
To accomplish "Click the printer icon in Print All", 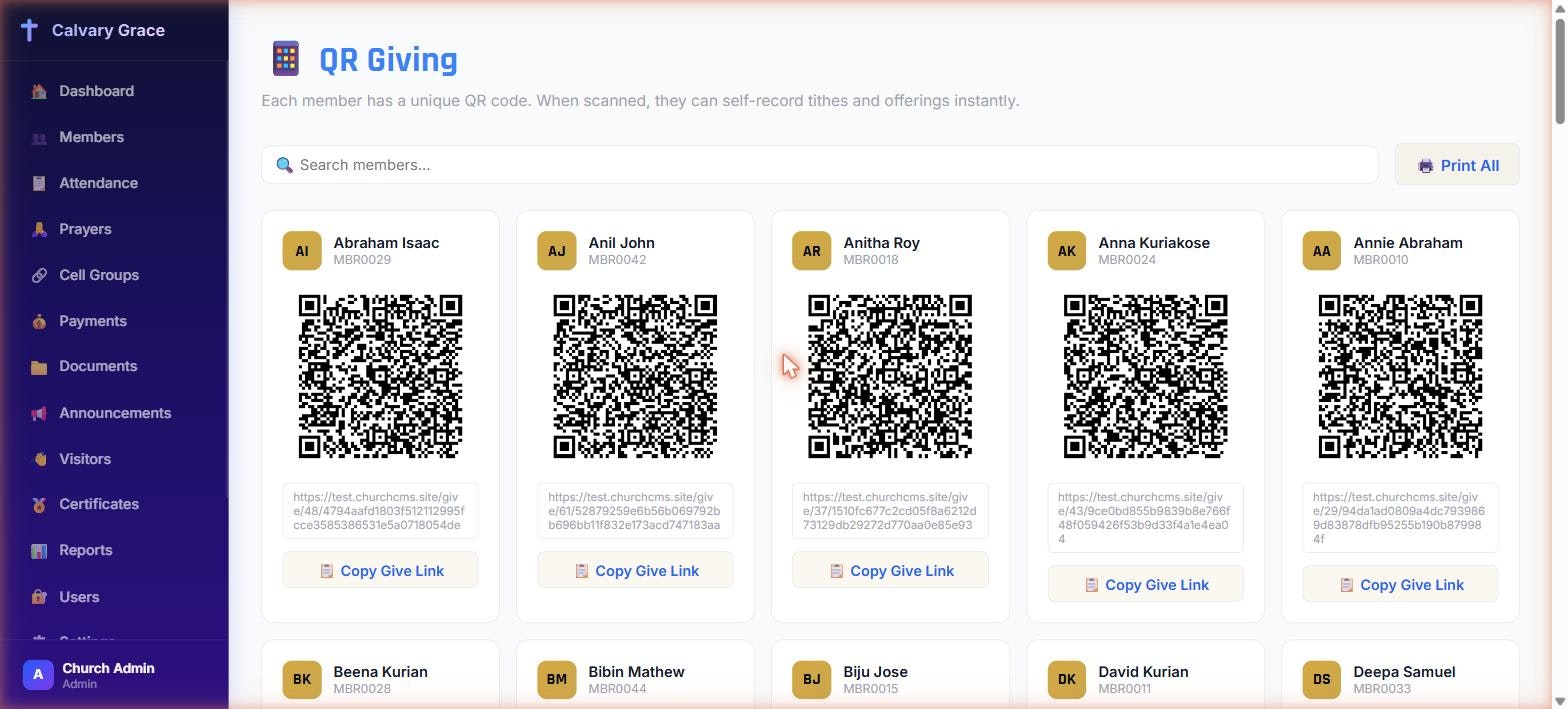I will (1425, 166).
